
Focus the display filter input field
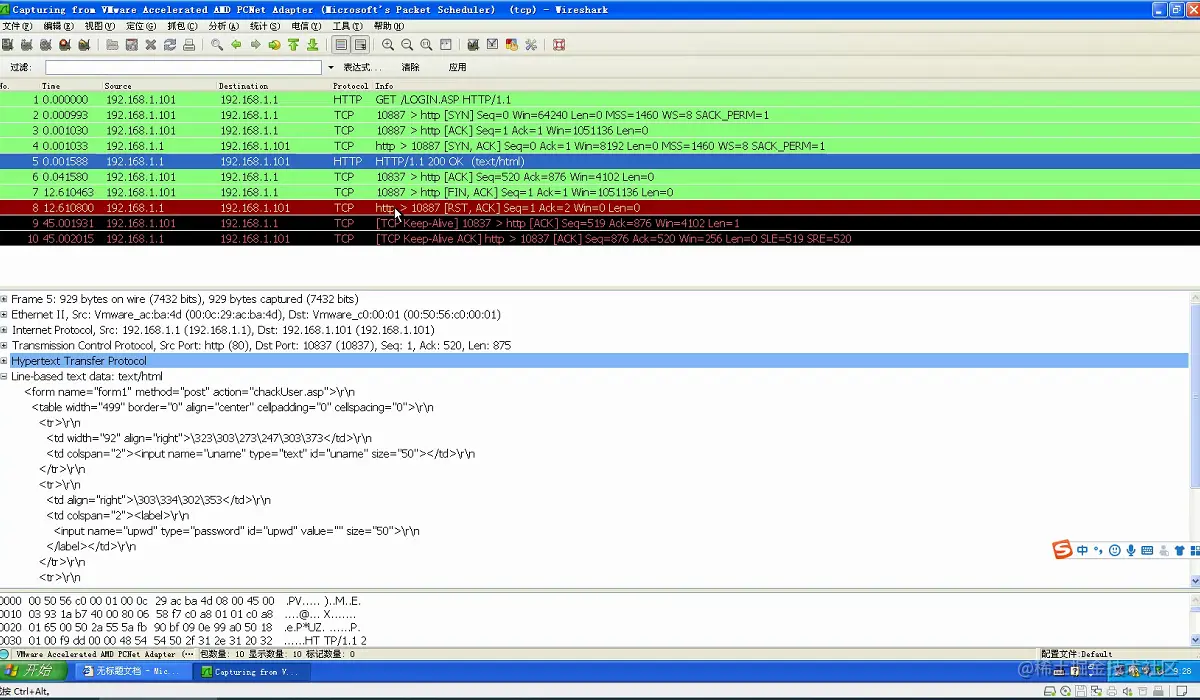[183, 67]
